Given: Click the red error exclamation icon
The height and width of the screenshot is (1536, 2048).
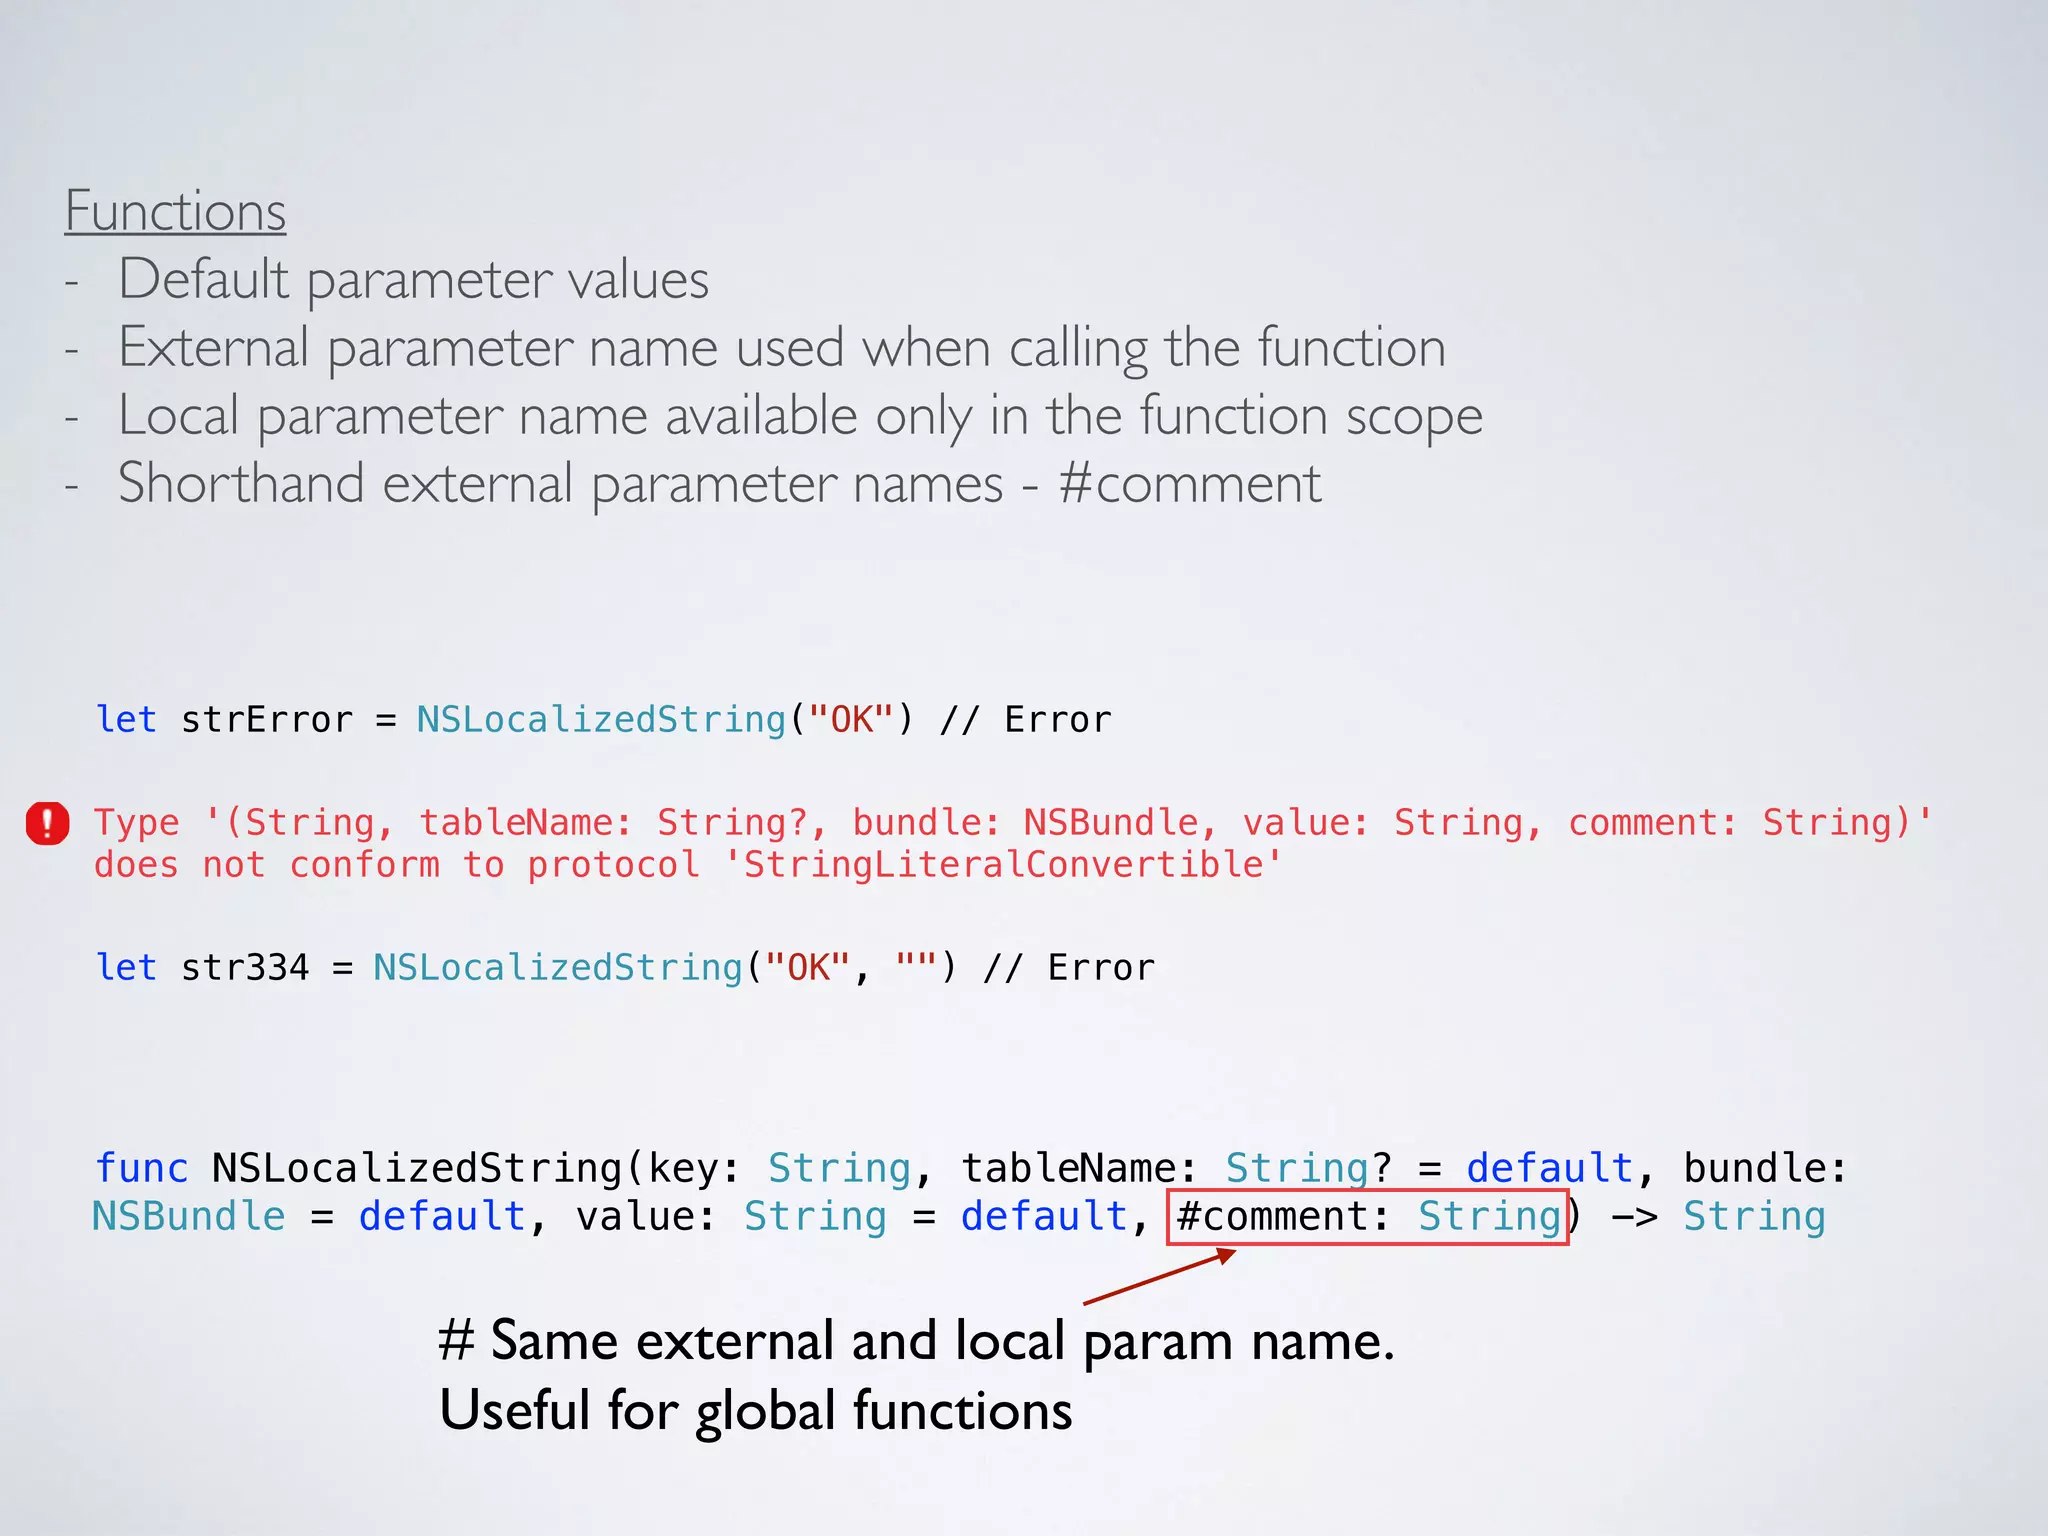Looking at the screenshot, I should 47,823.
